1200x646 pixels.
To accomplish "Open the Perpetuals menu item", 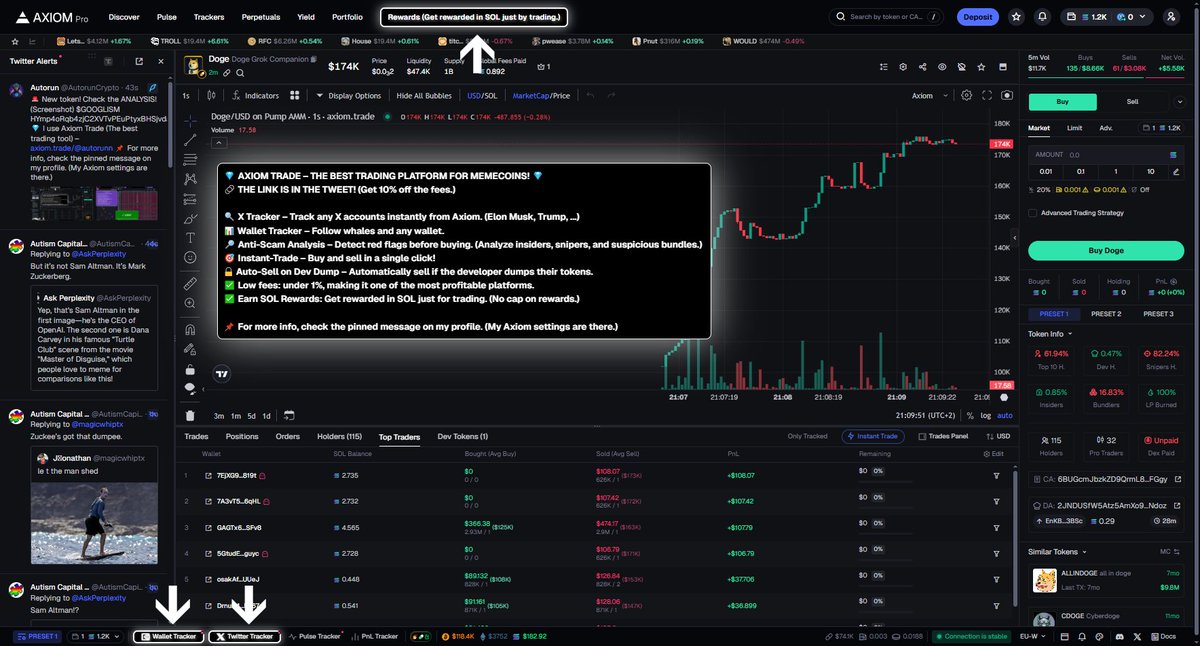I will click(261, 17).
